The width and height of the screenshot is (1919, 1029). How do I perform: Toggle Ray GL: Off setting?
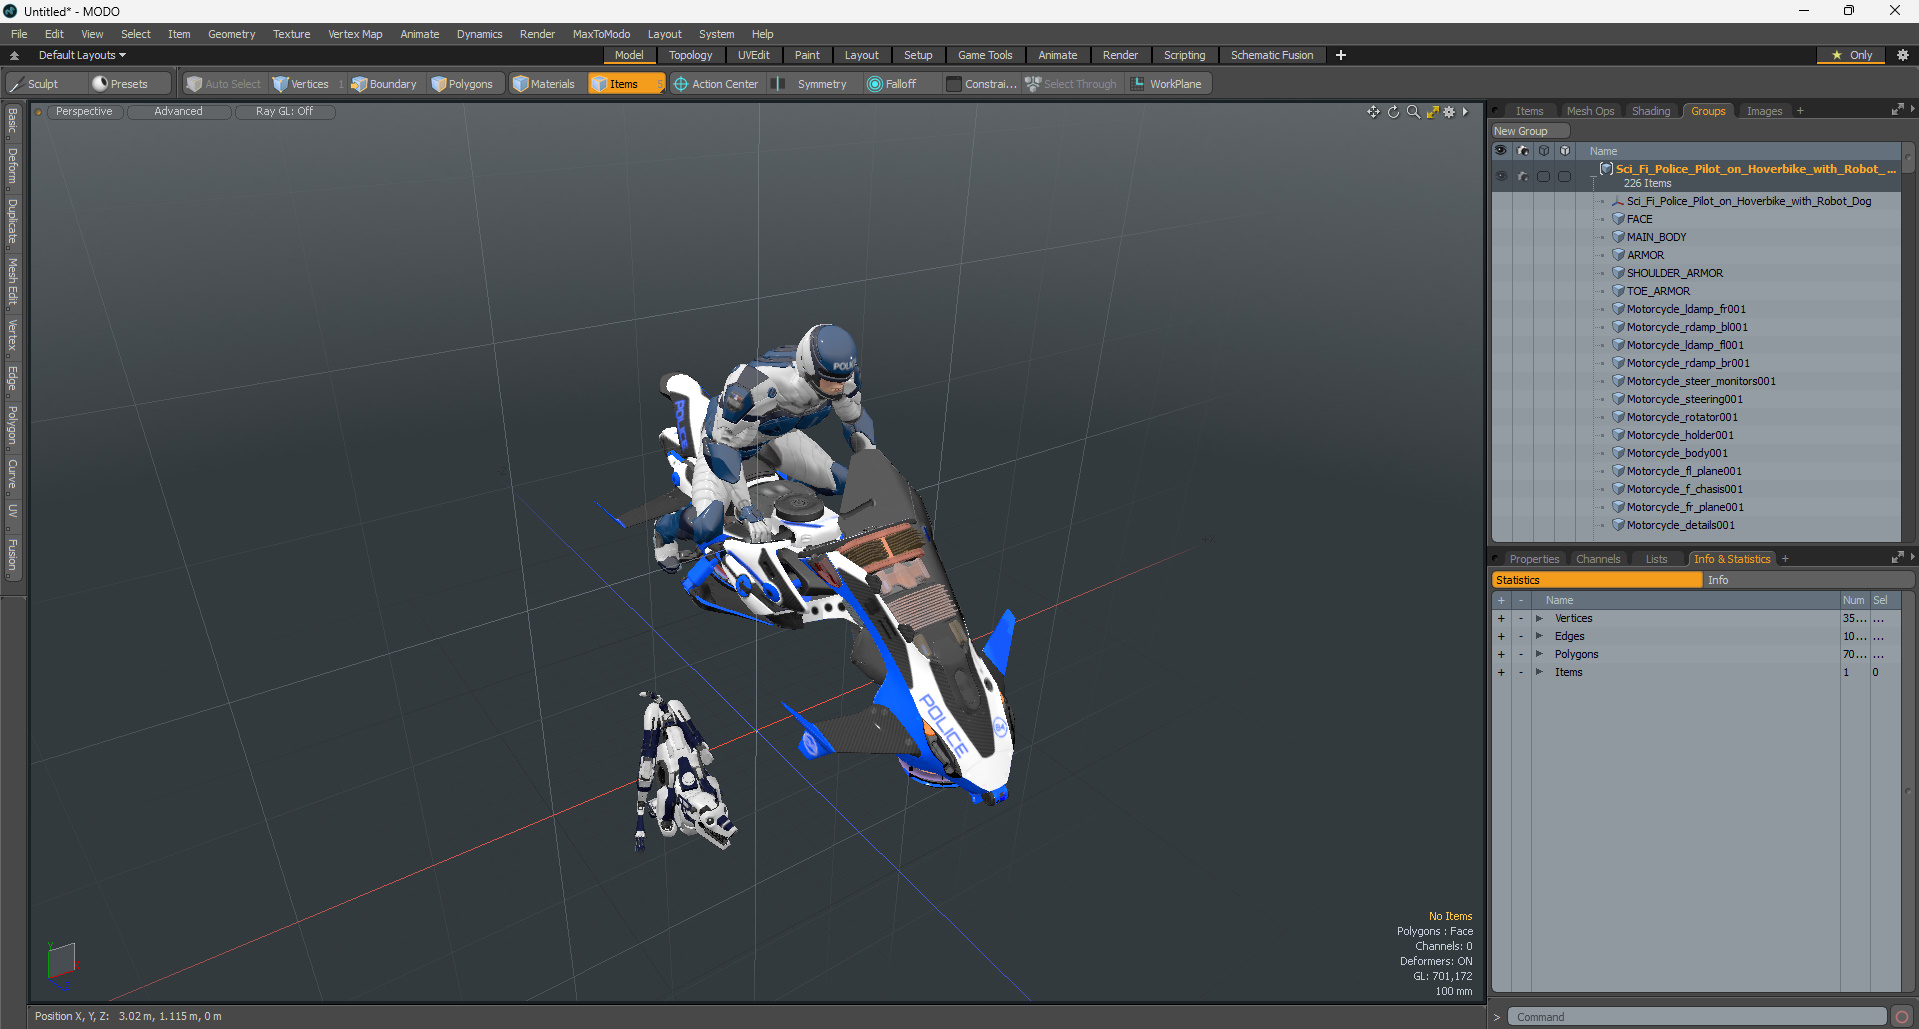[285, 112]
